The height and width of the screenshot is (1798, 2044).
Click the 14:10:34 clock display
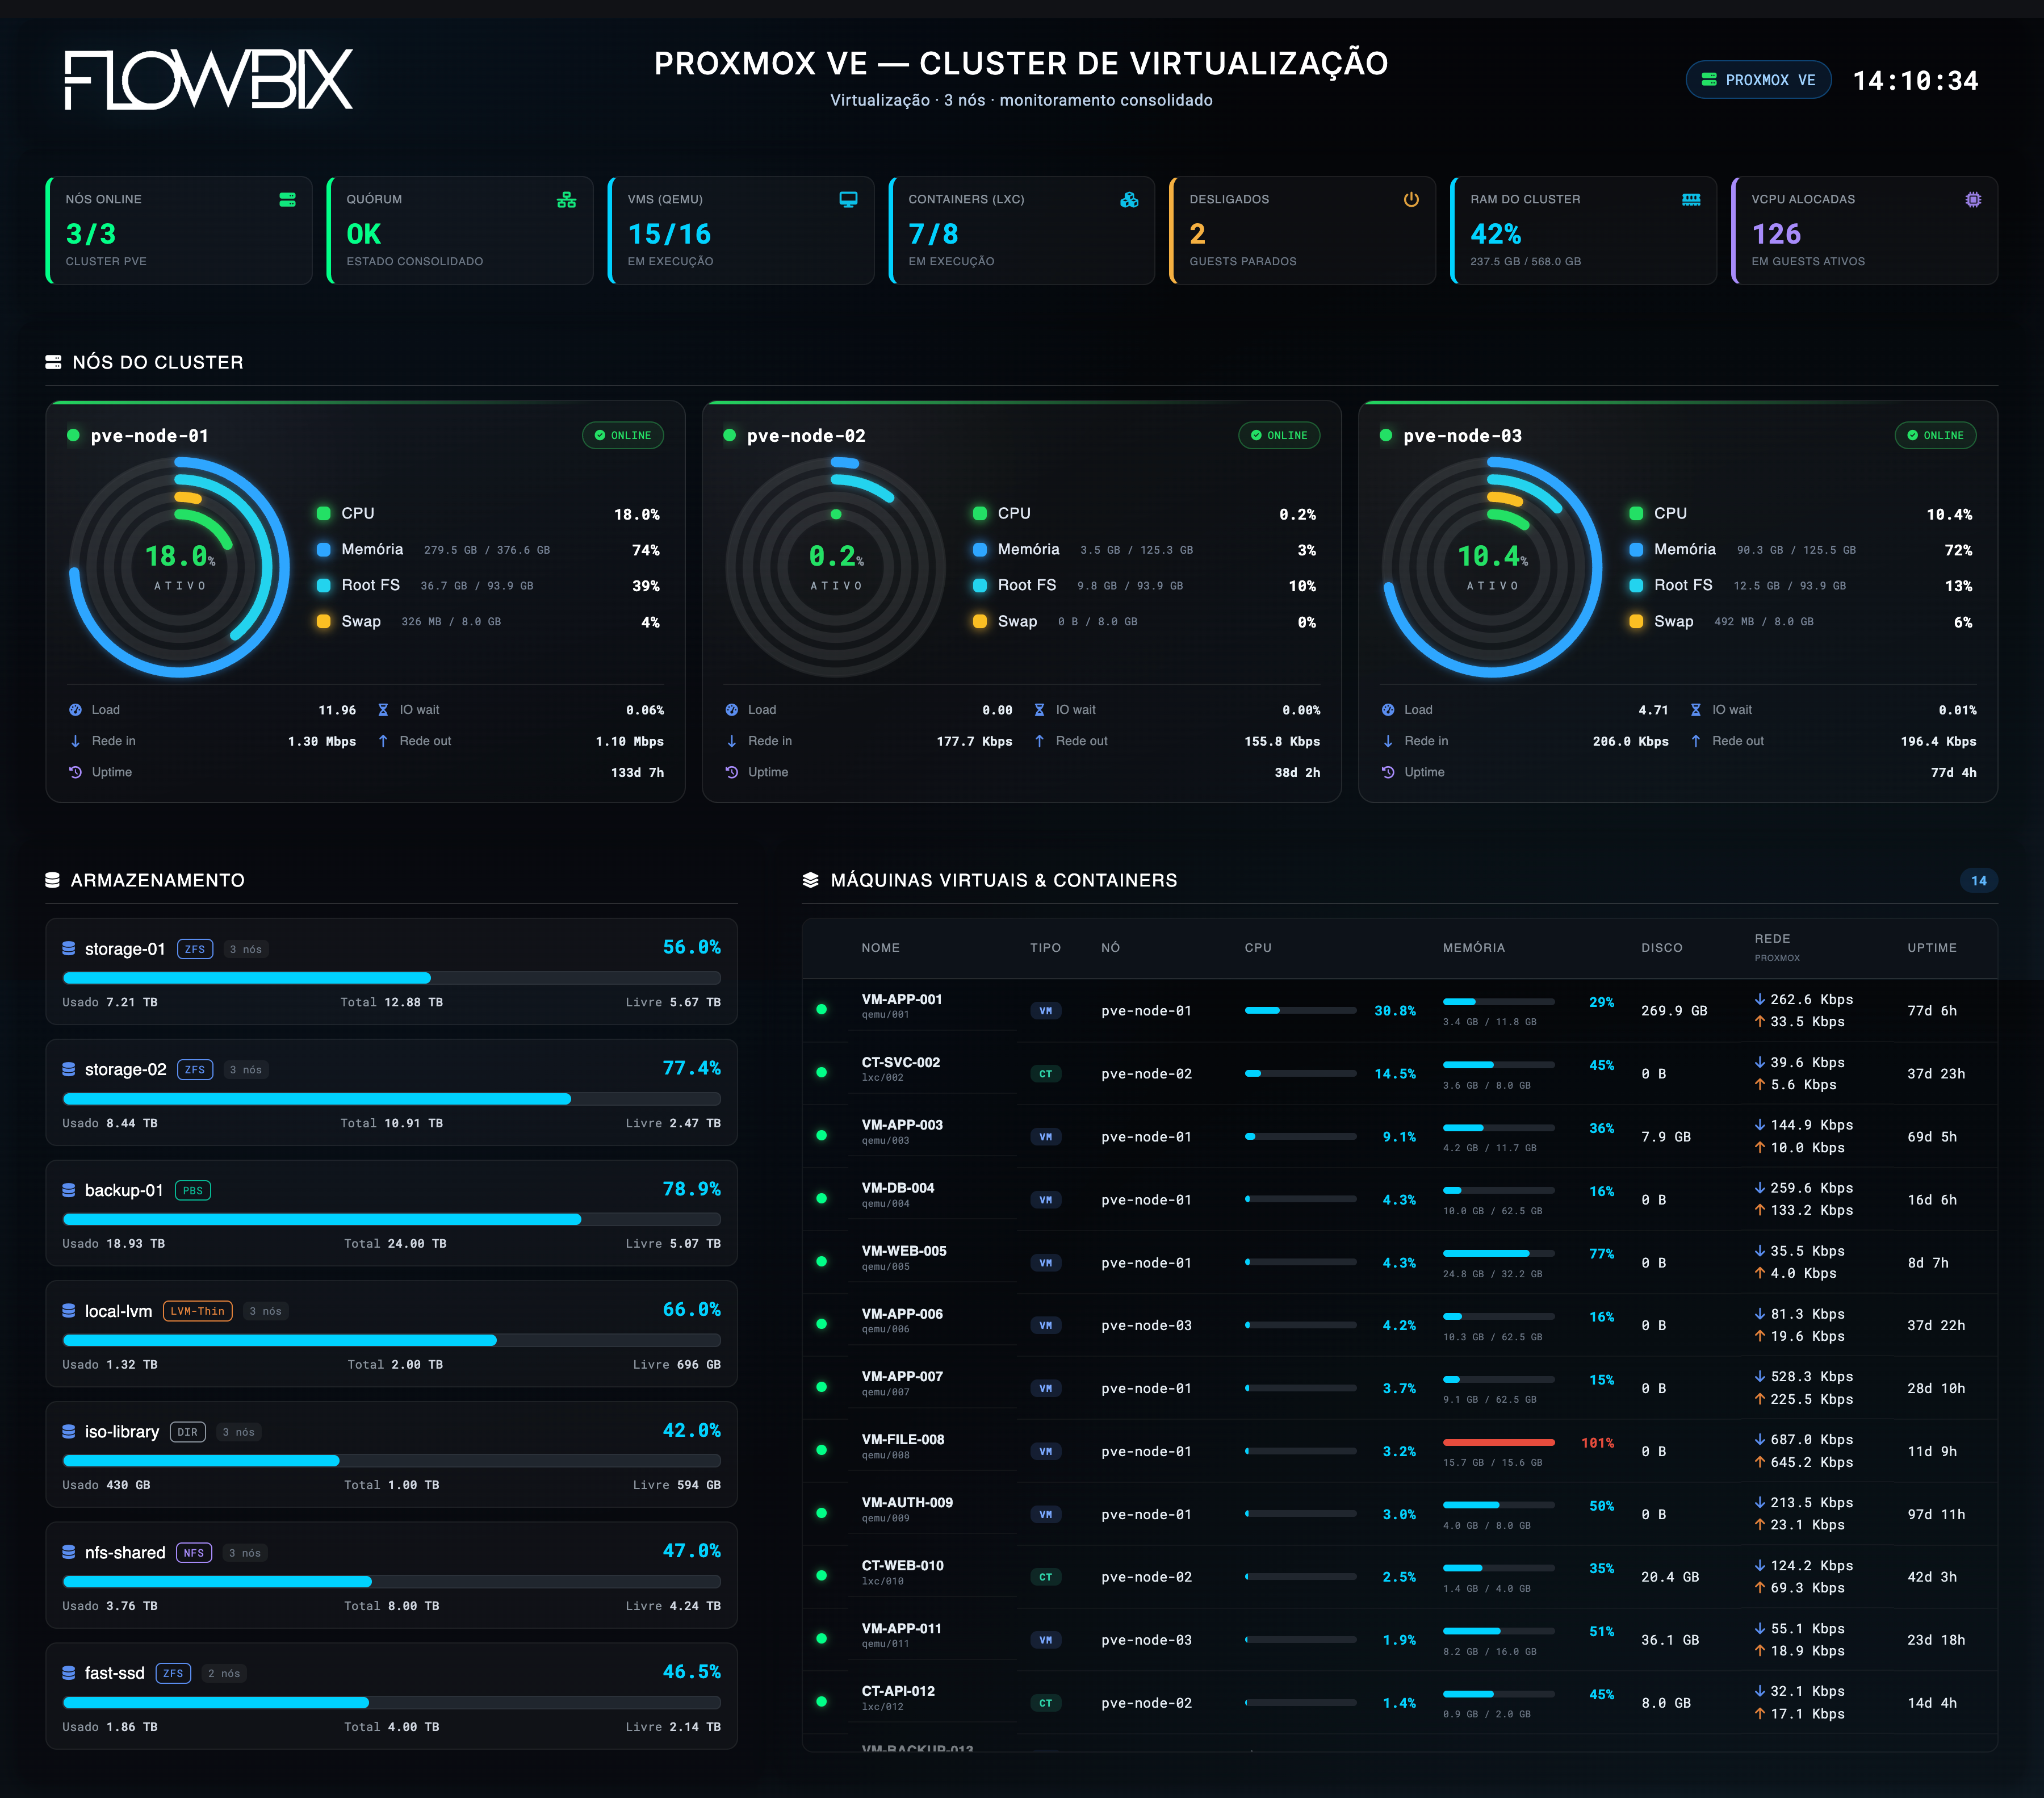1915,80
